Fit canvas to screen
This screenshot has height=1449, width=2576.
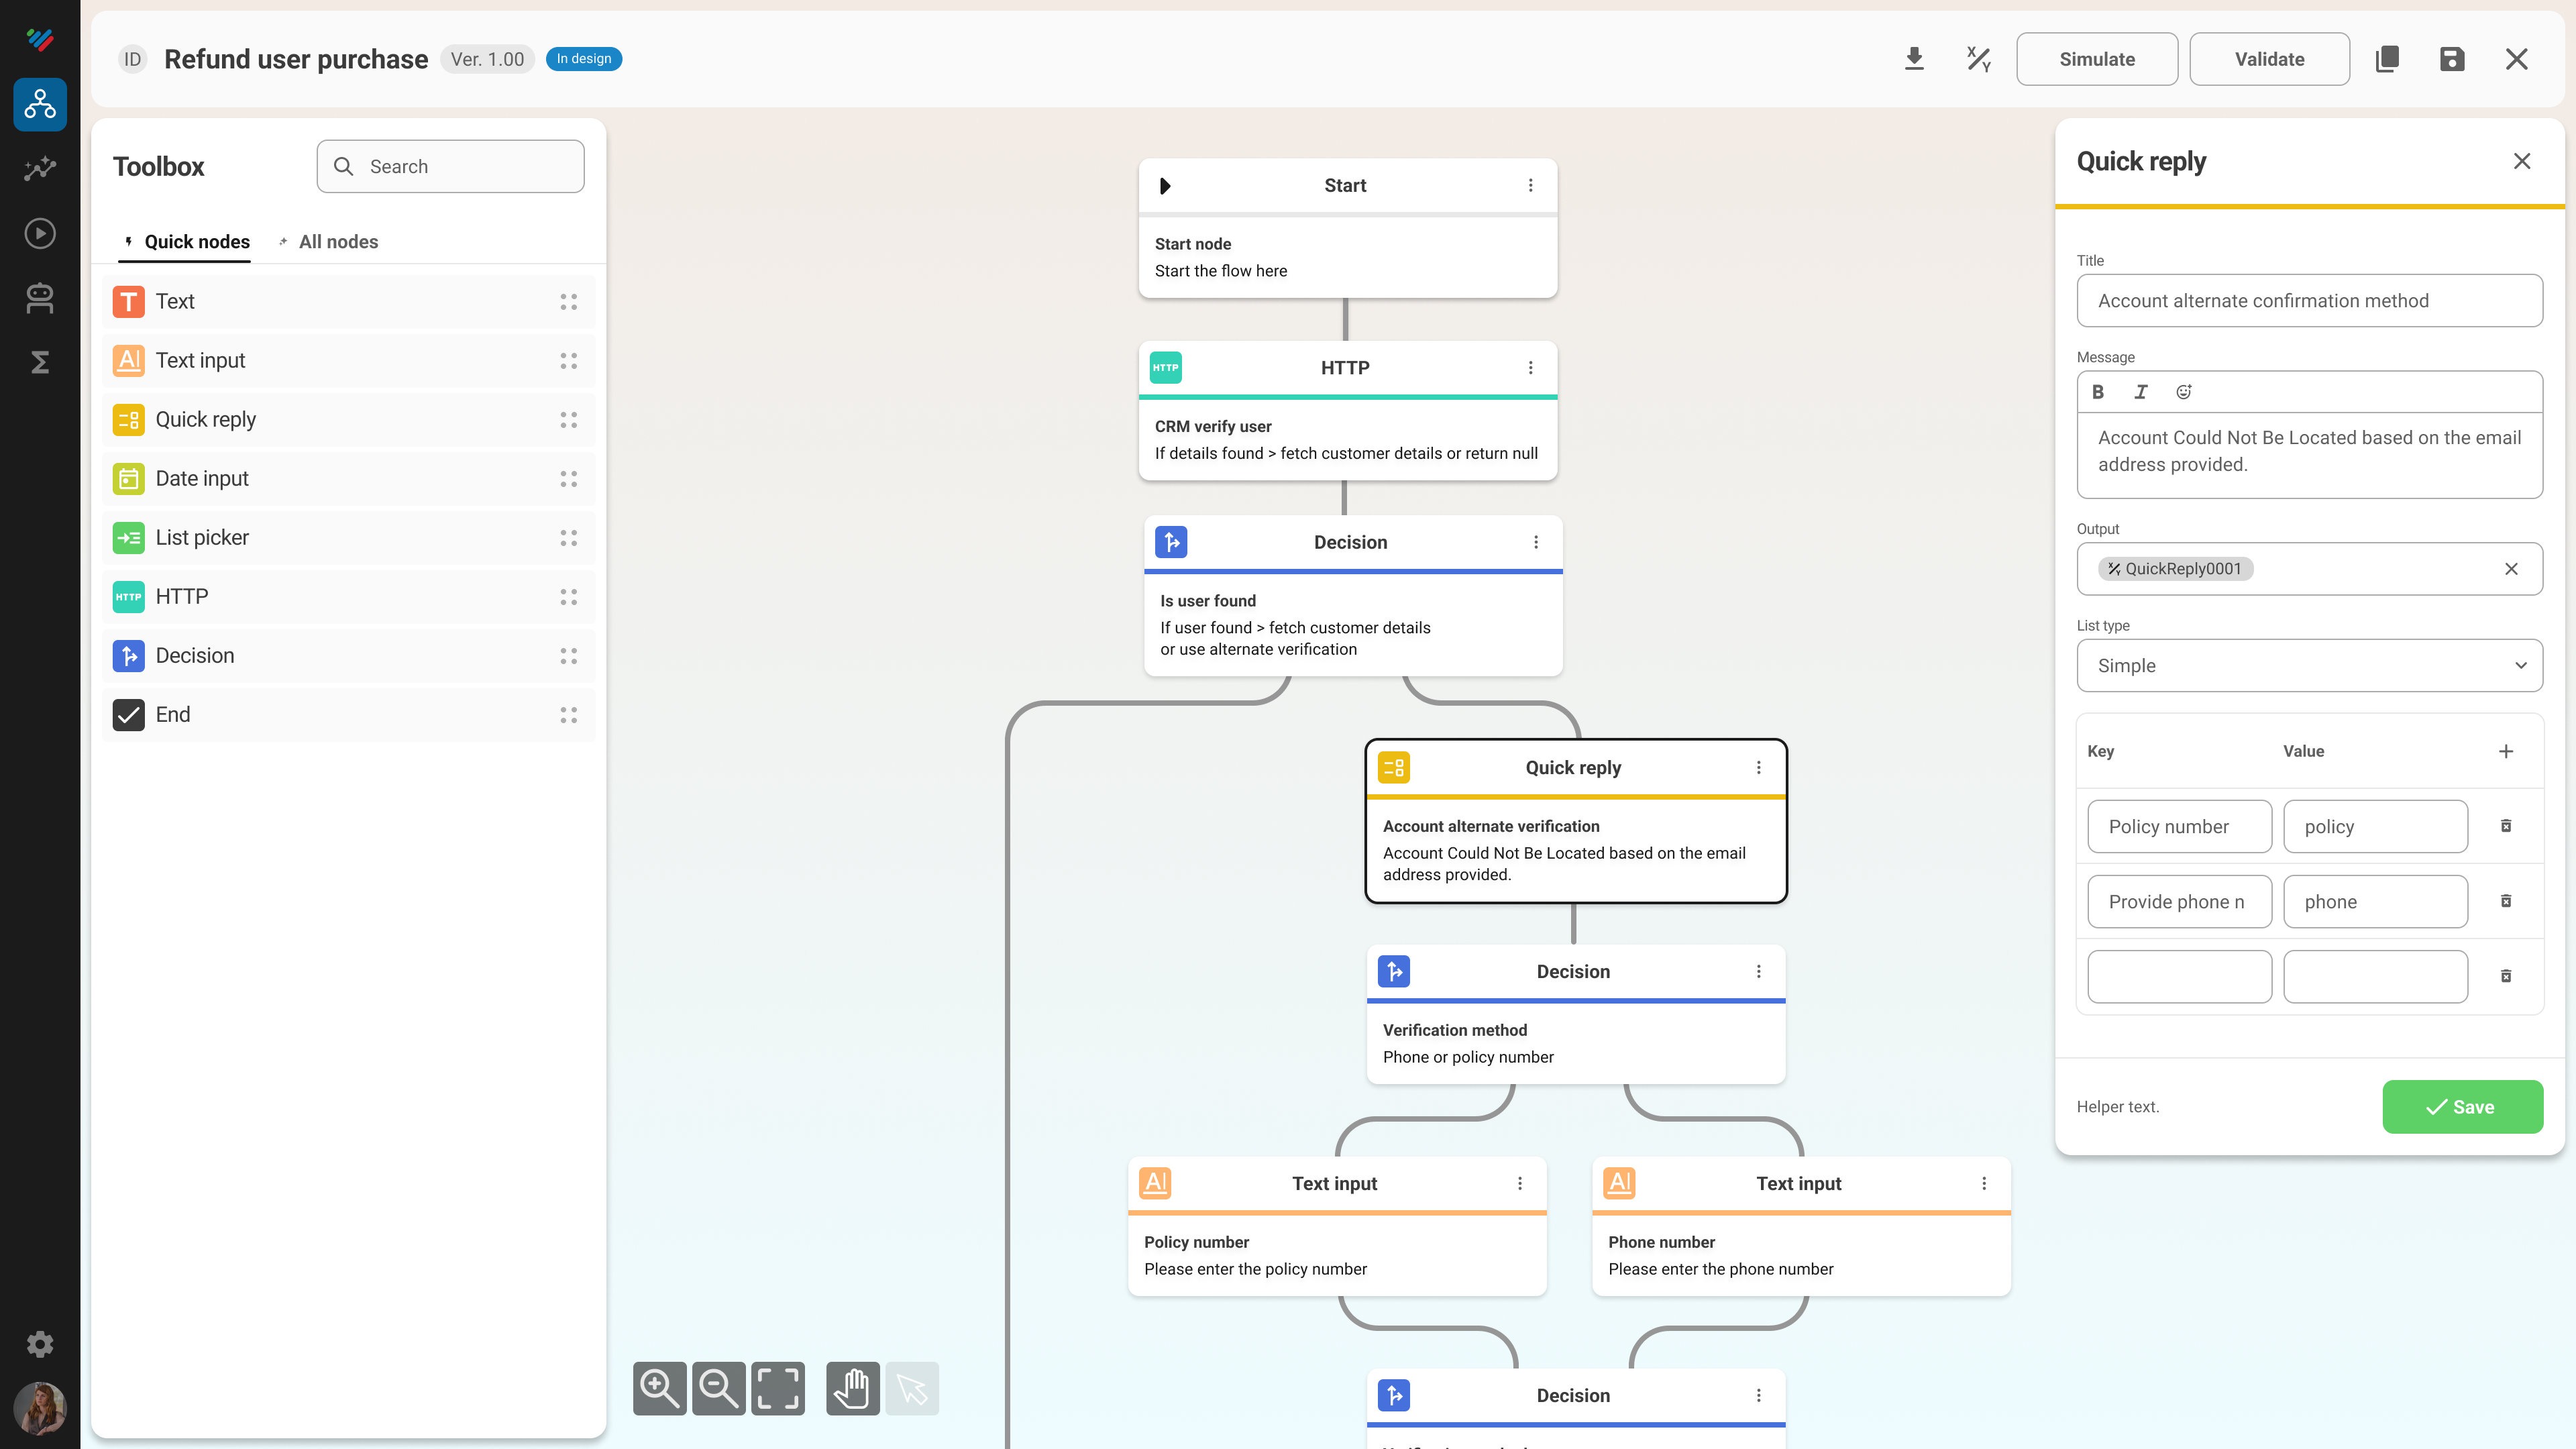[x=778, y=1388]
